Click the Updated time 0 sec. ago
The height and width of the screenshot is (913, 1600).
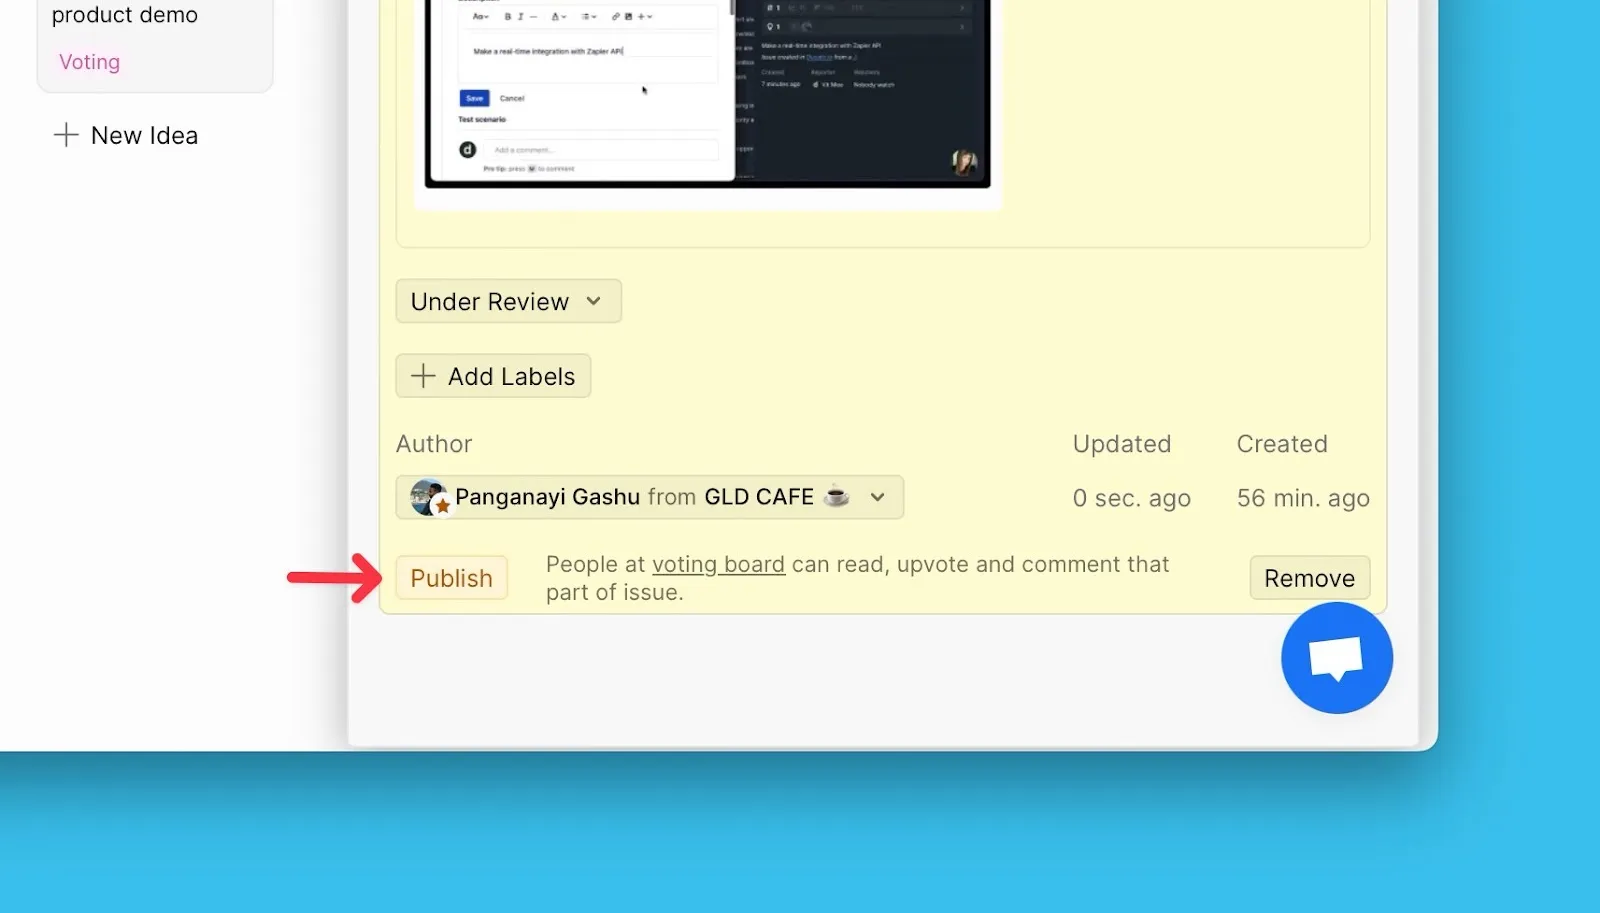click(1131, 498)
